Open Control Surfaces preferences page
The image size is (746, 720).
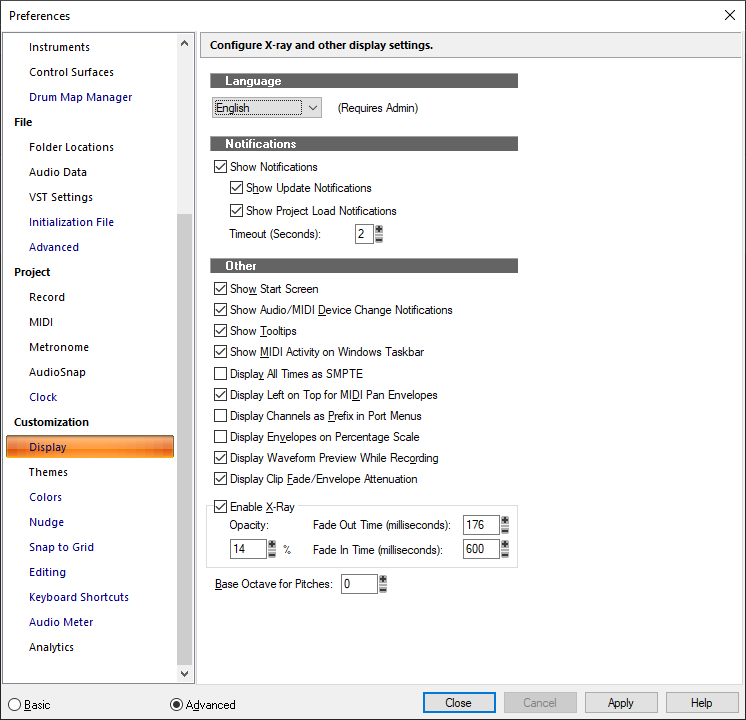[x=71, y=72]
